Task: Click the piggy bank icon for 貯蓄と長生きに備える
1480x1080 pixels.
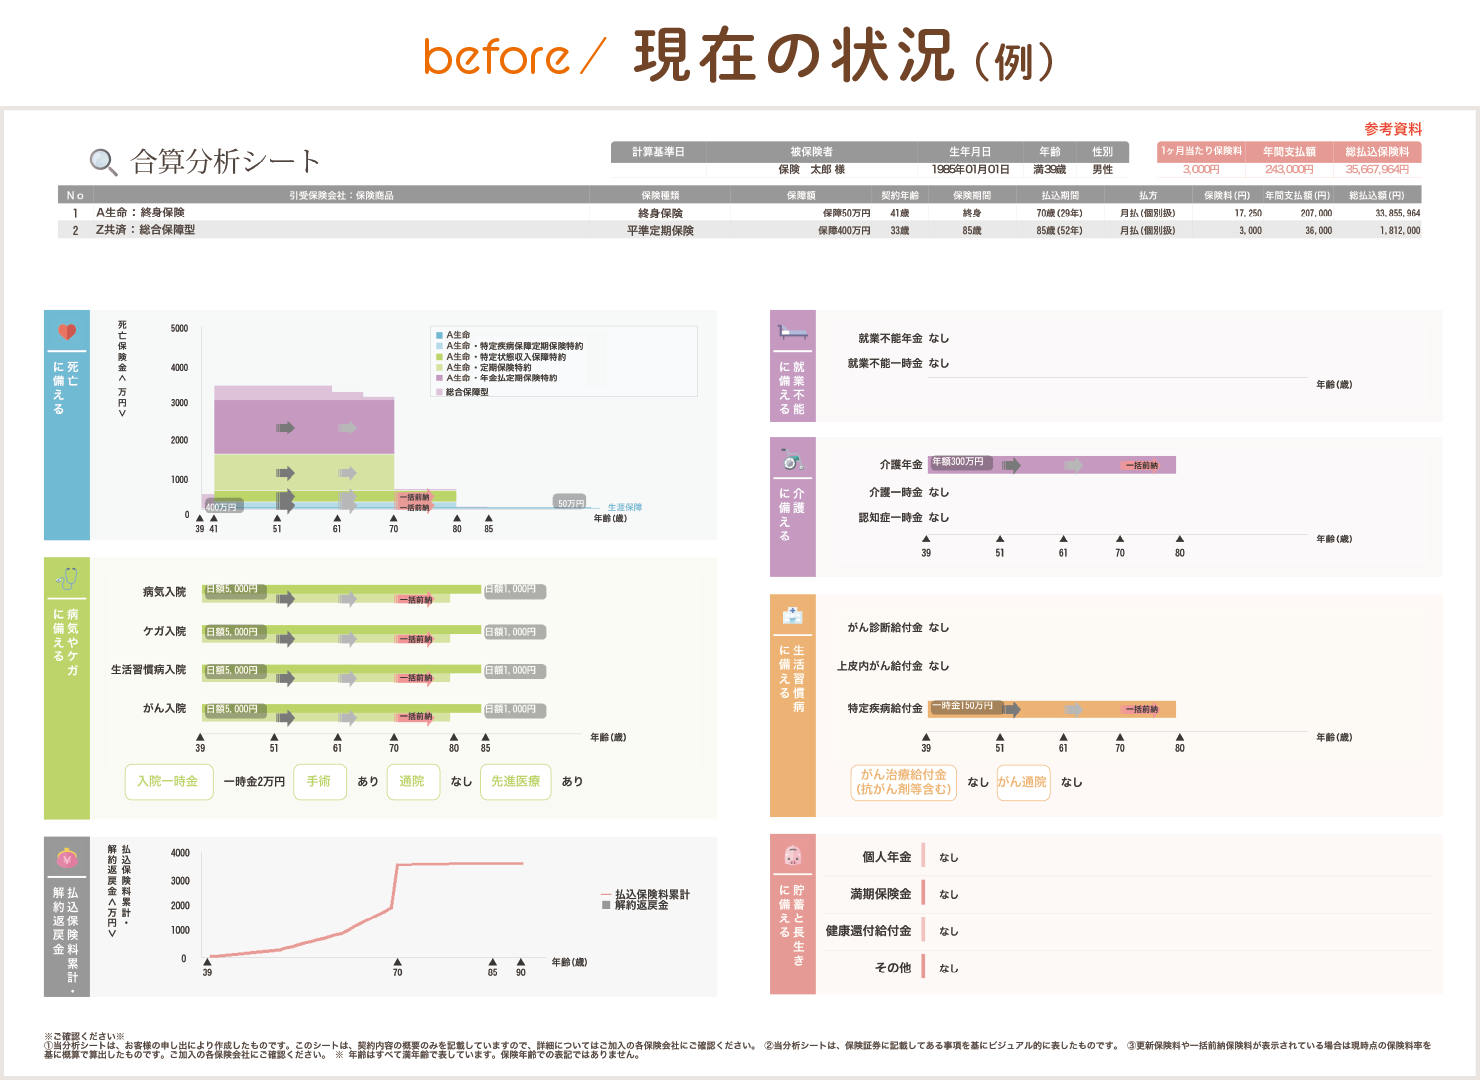Action: [x=793, y=856]
